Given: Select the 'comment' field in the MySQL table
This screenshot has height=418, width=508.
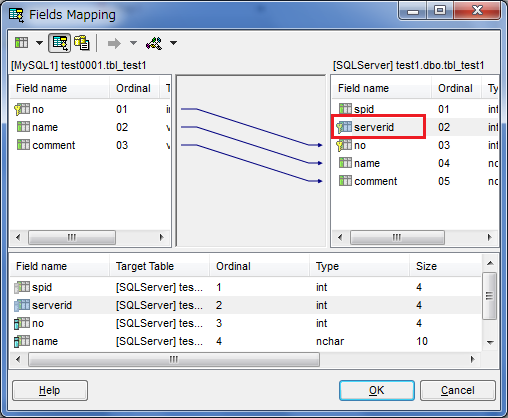Looking at the screenshot, I should coord(46,145).
